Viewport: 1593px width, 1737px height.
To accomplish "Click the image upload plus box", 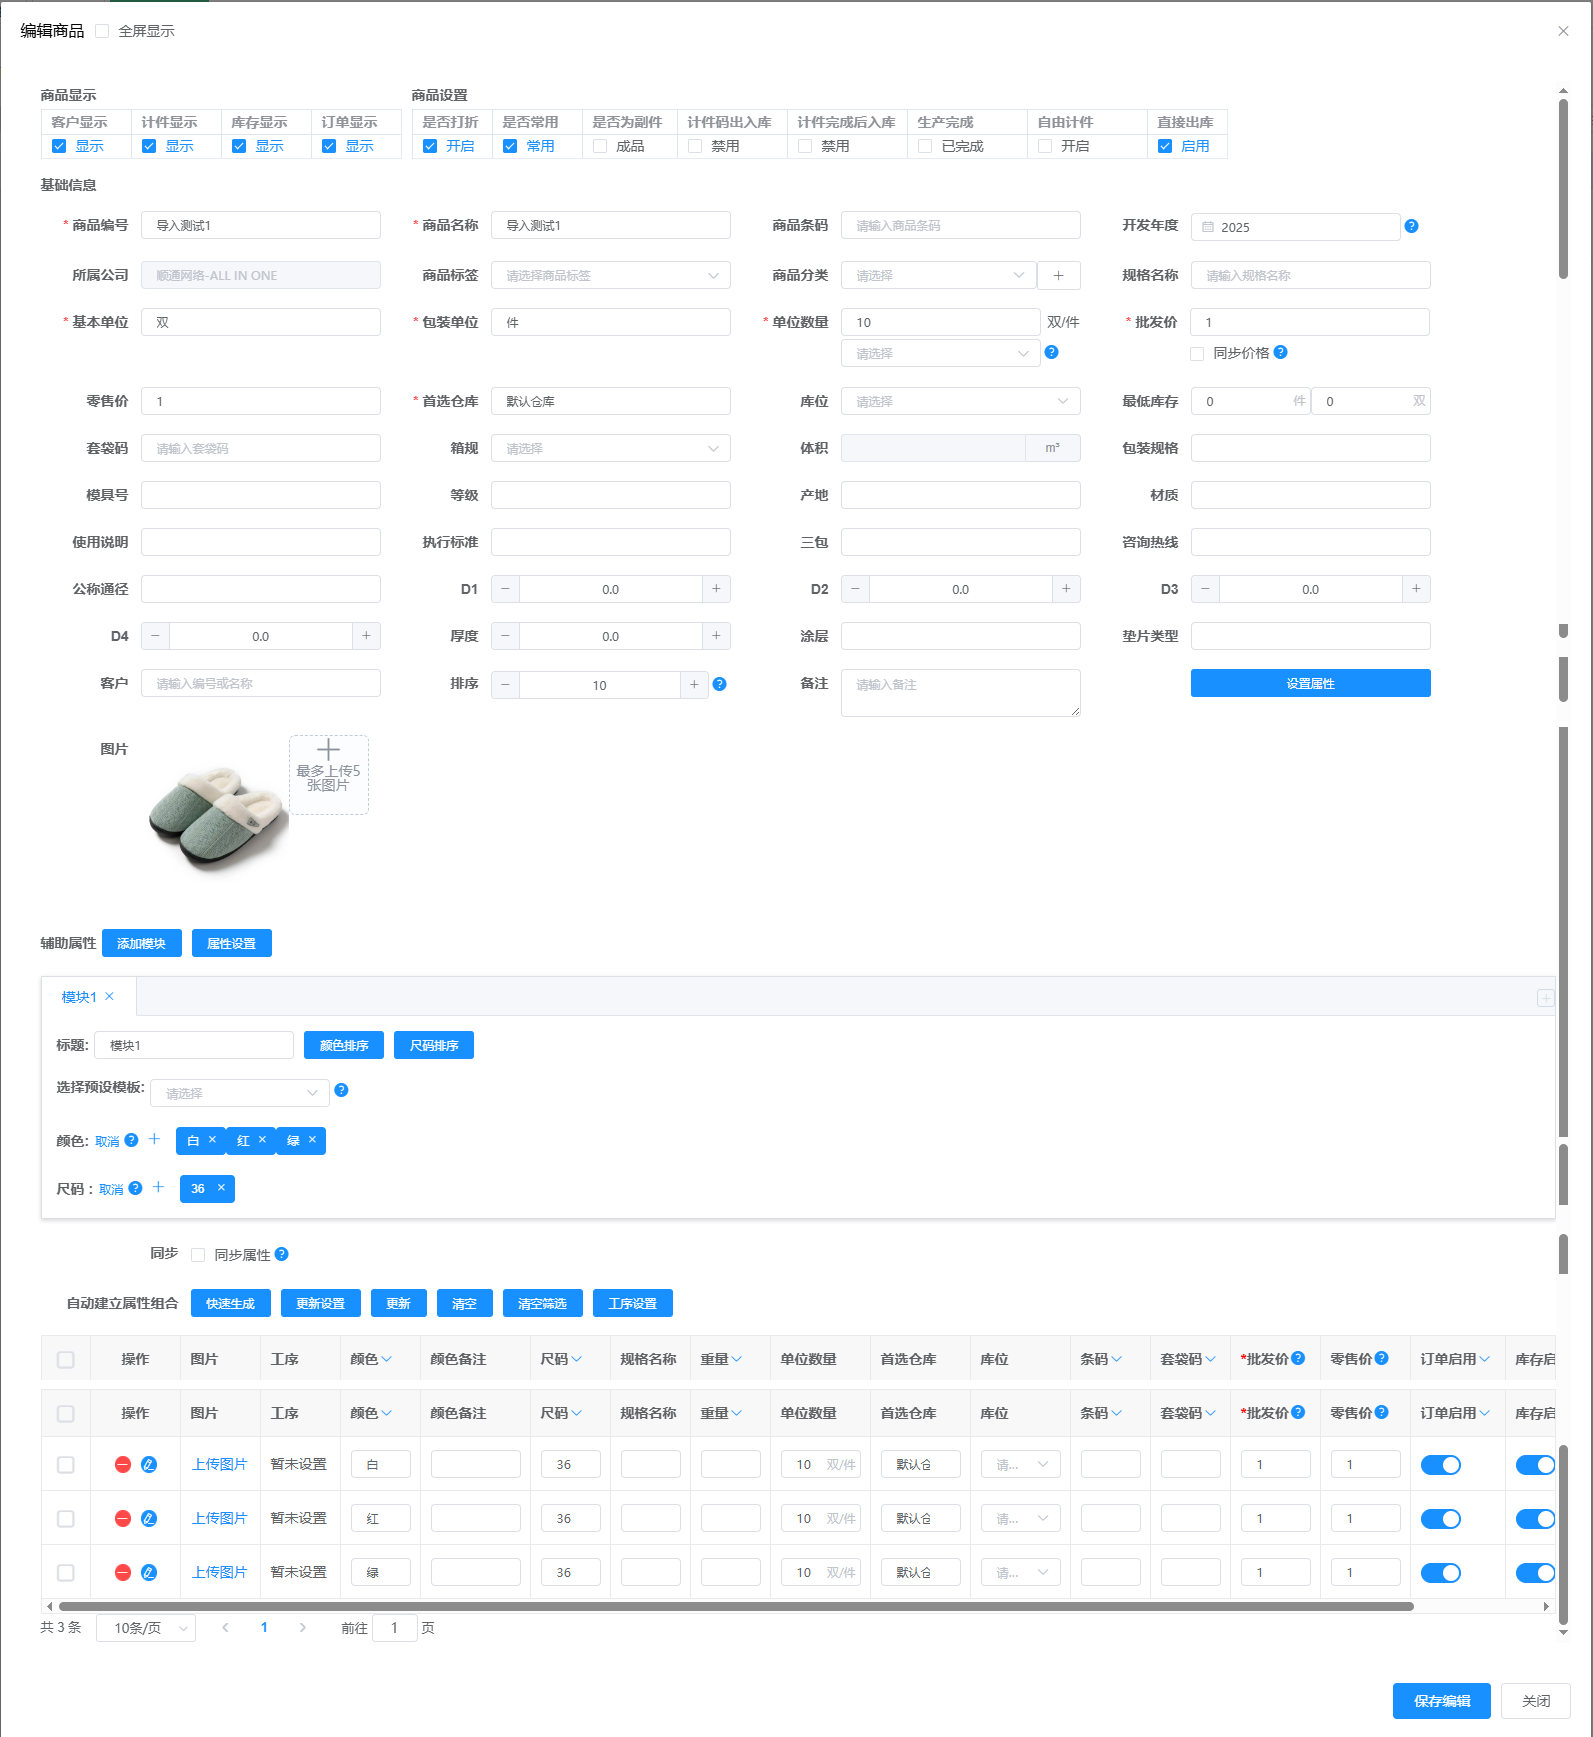I will (328, 774).
